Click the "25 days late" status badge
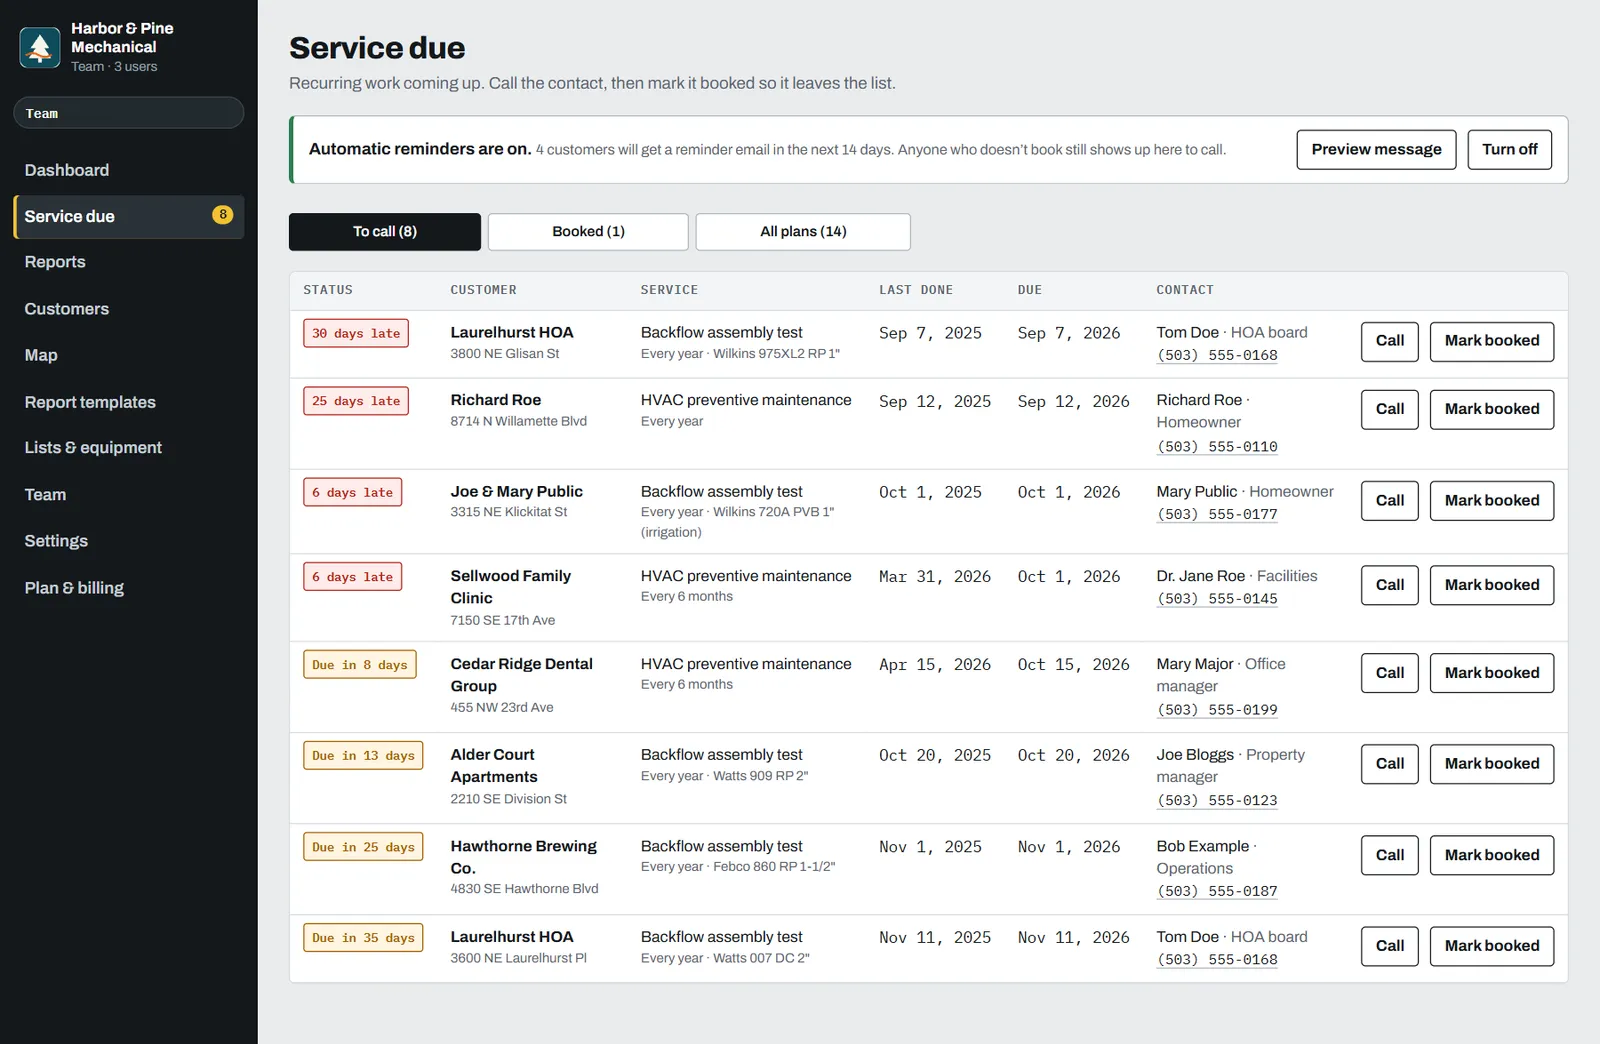Image resolution: width=1600 pixels, height=1044 pixels. (x=356, y=401)
